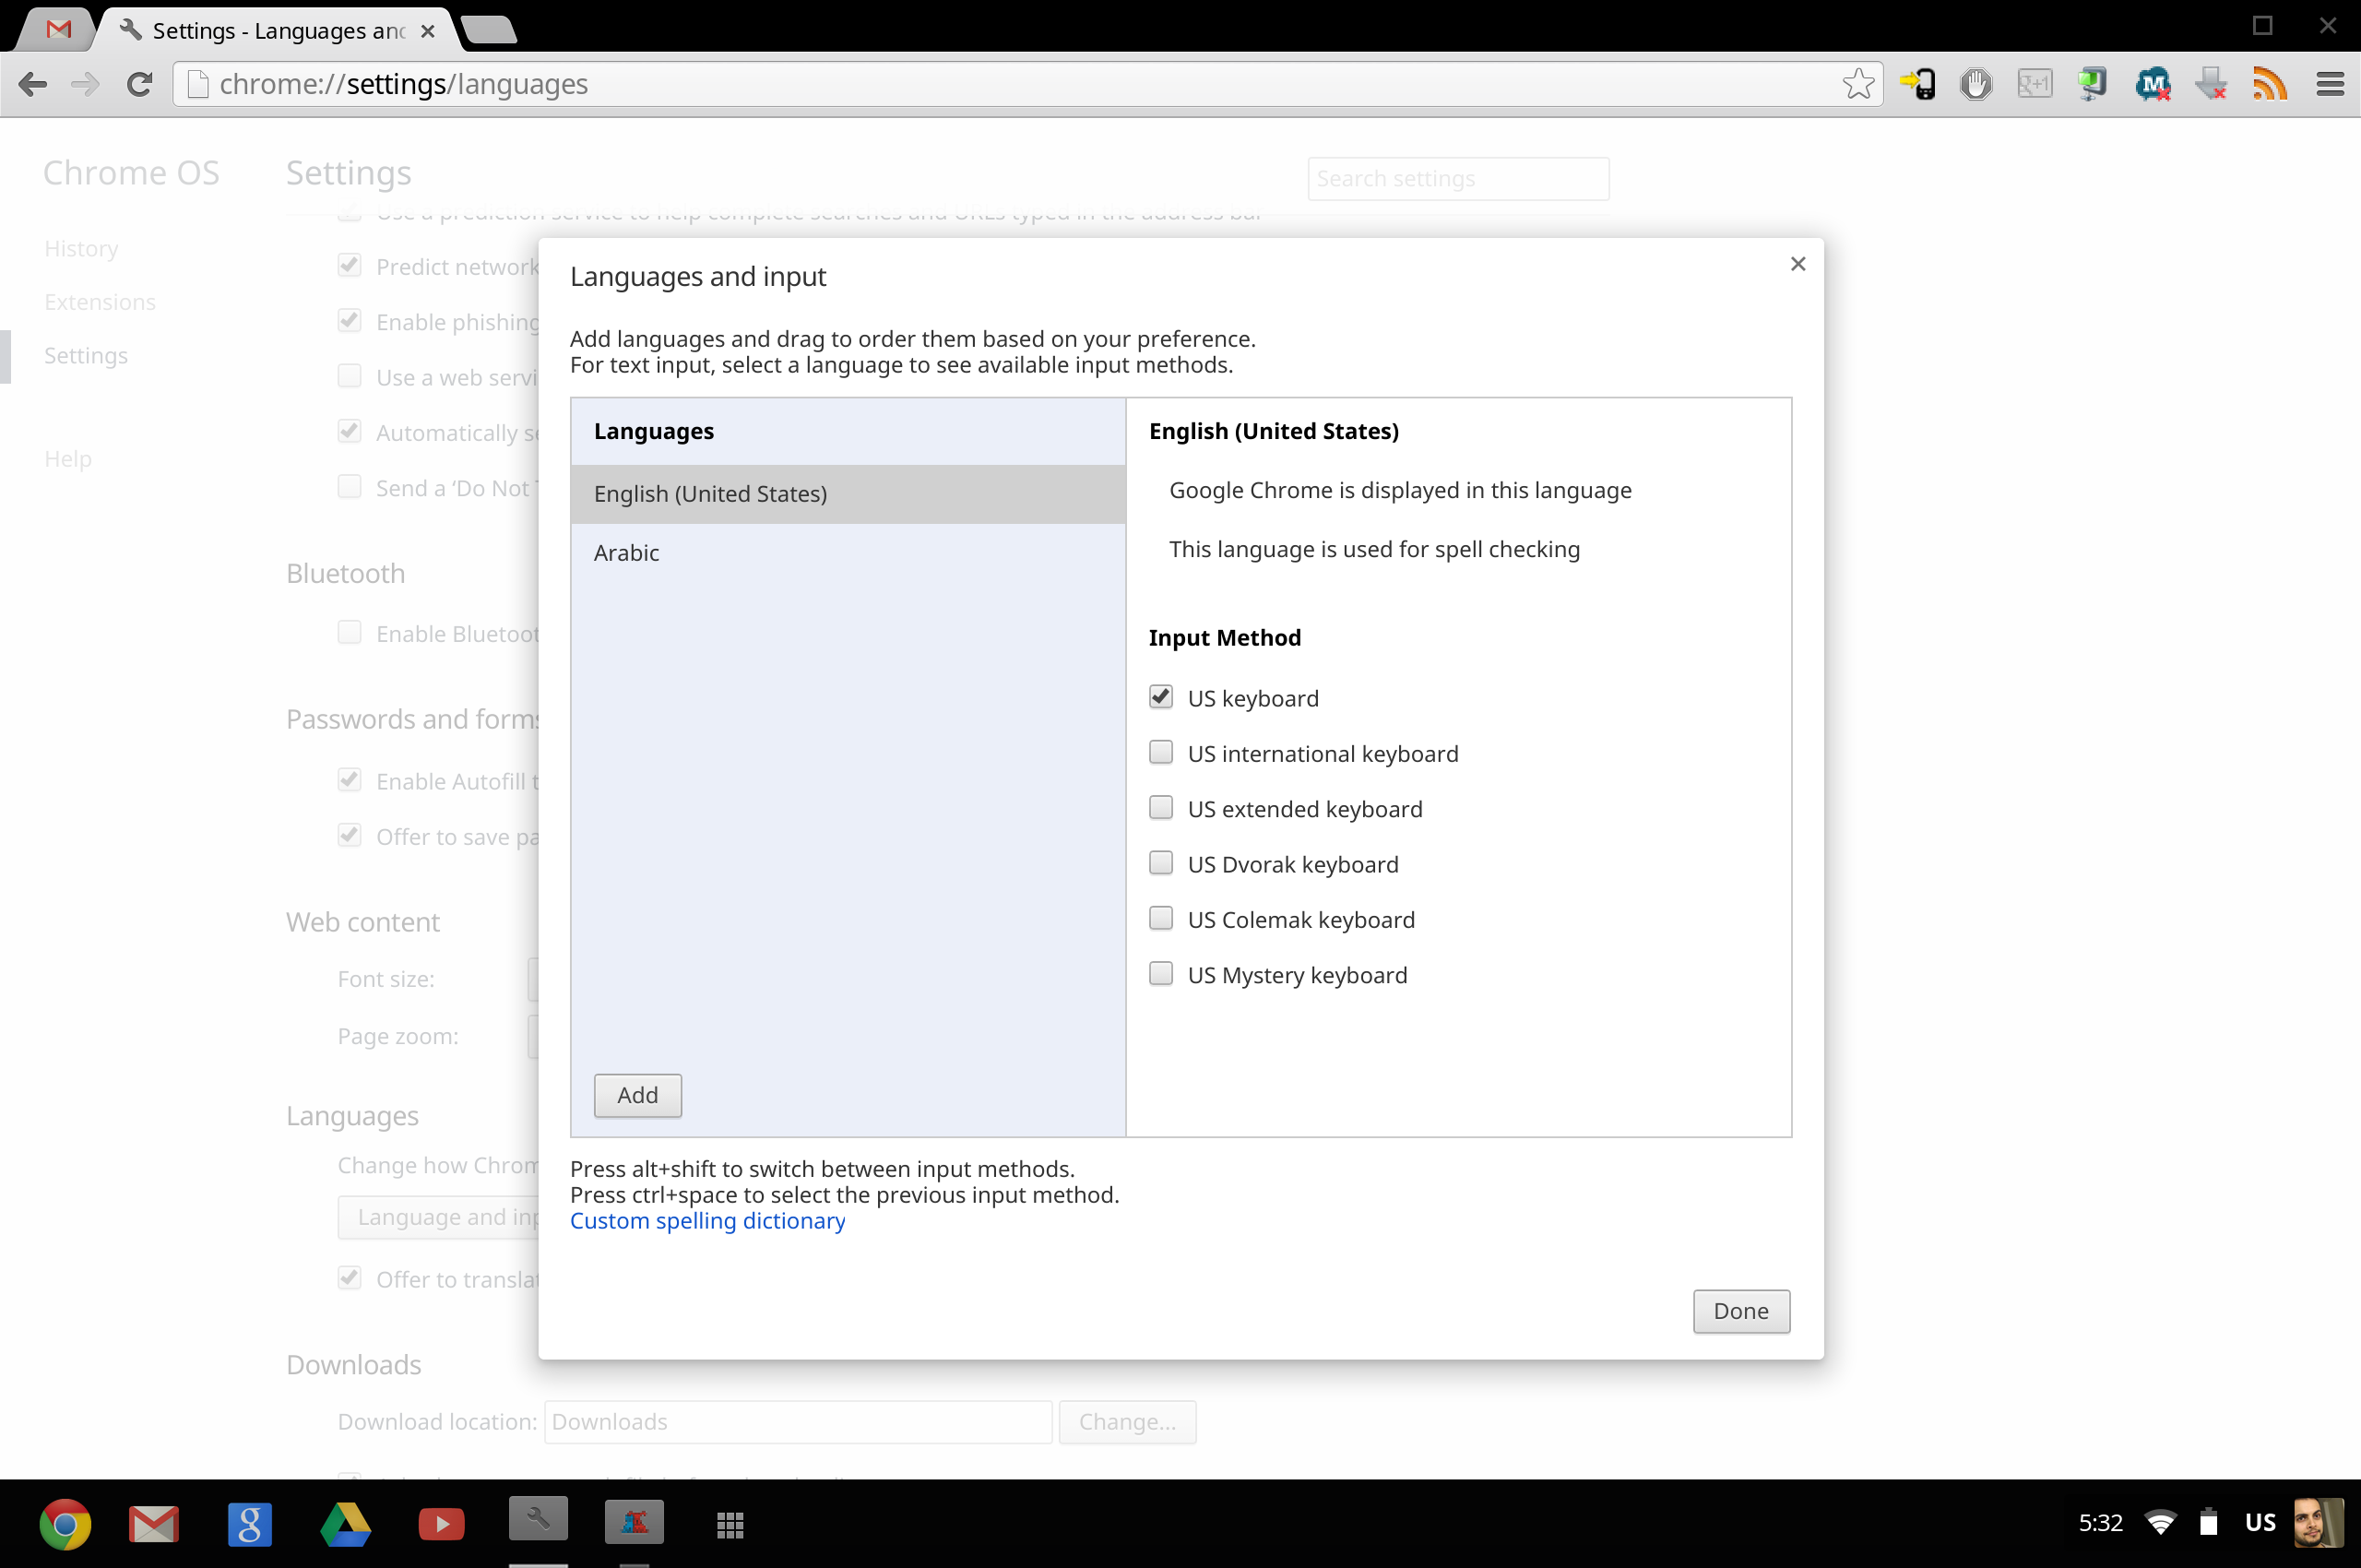The width and height of the screenshot is (2361, 1568).
Task: Enable US Mystery keyboard
Action: click(1160, 973)
